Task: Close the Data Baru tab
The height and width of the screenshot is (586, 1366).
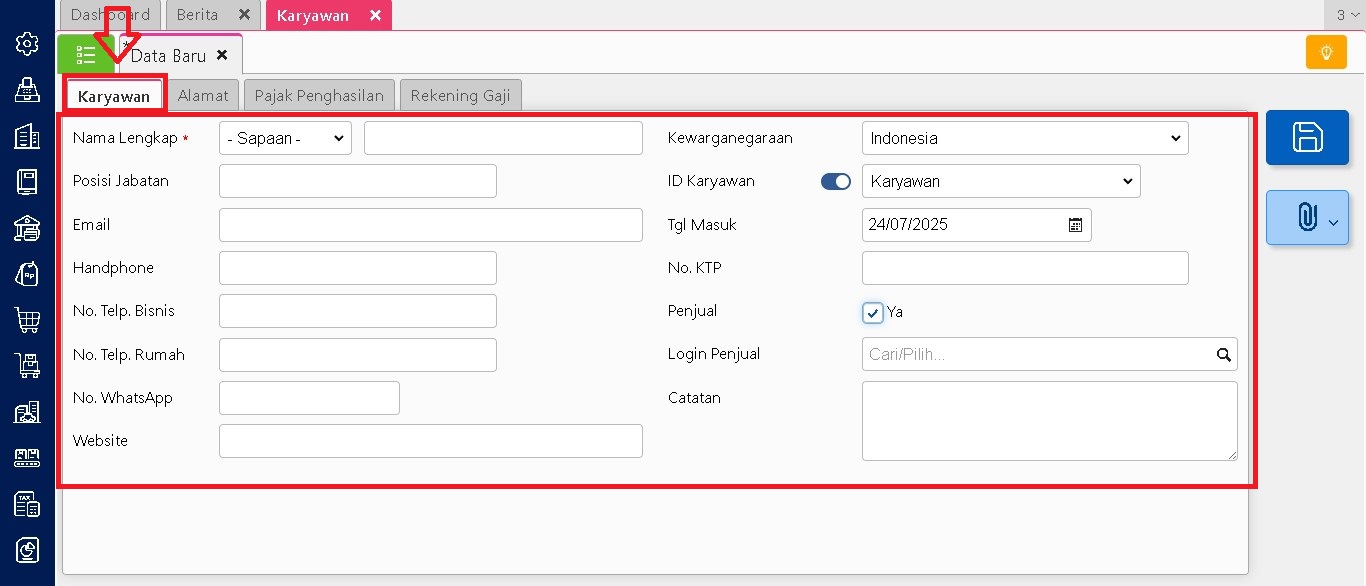Action: click(x=222, y=55)
